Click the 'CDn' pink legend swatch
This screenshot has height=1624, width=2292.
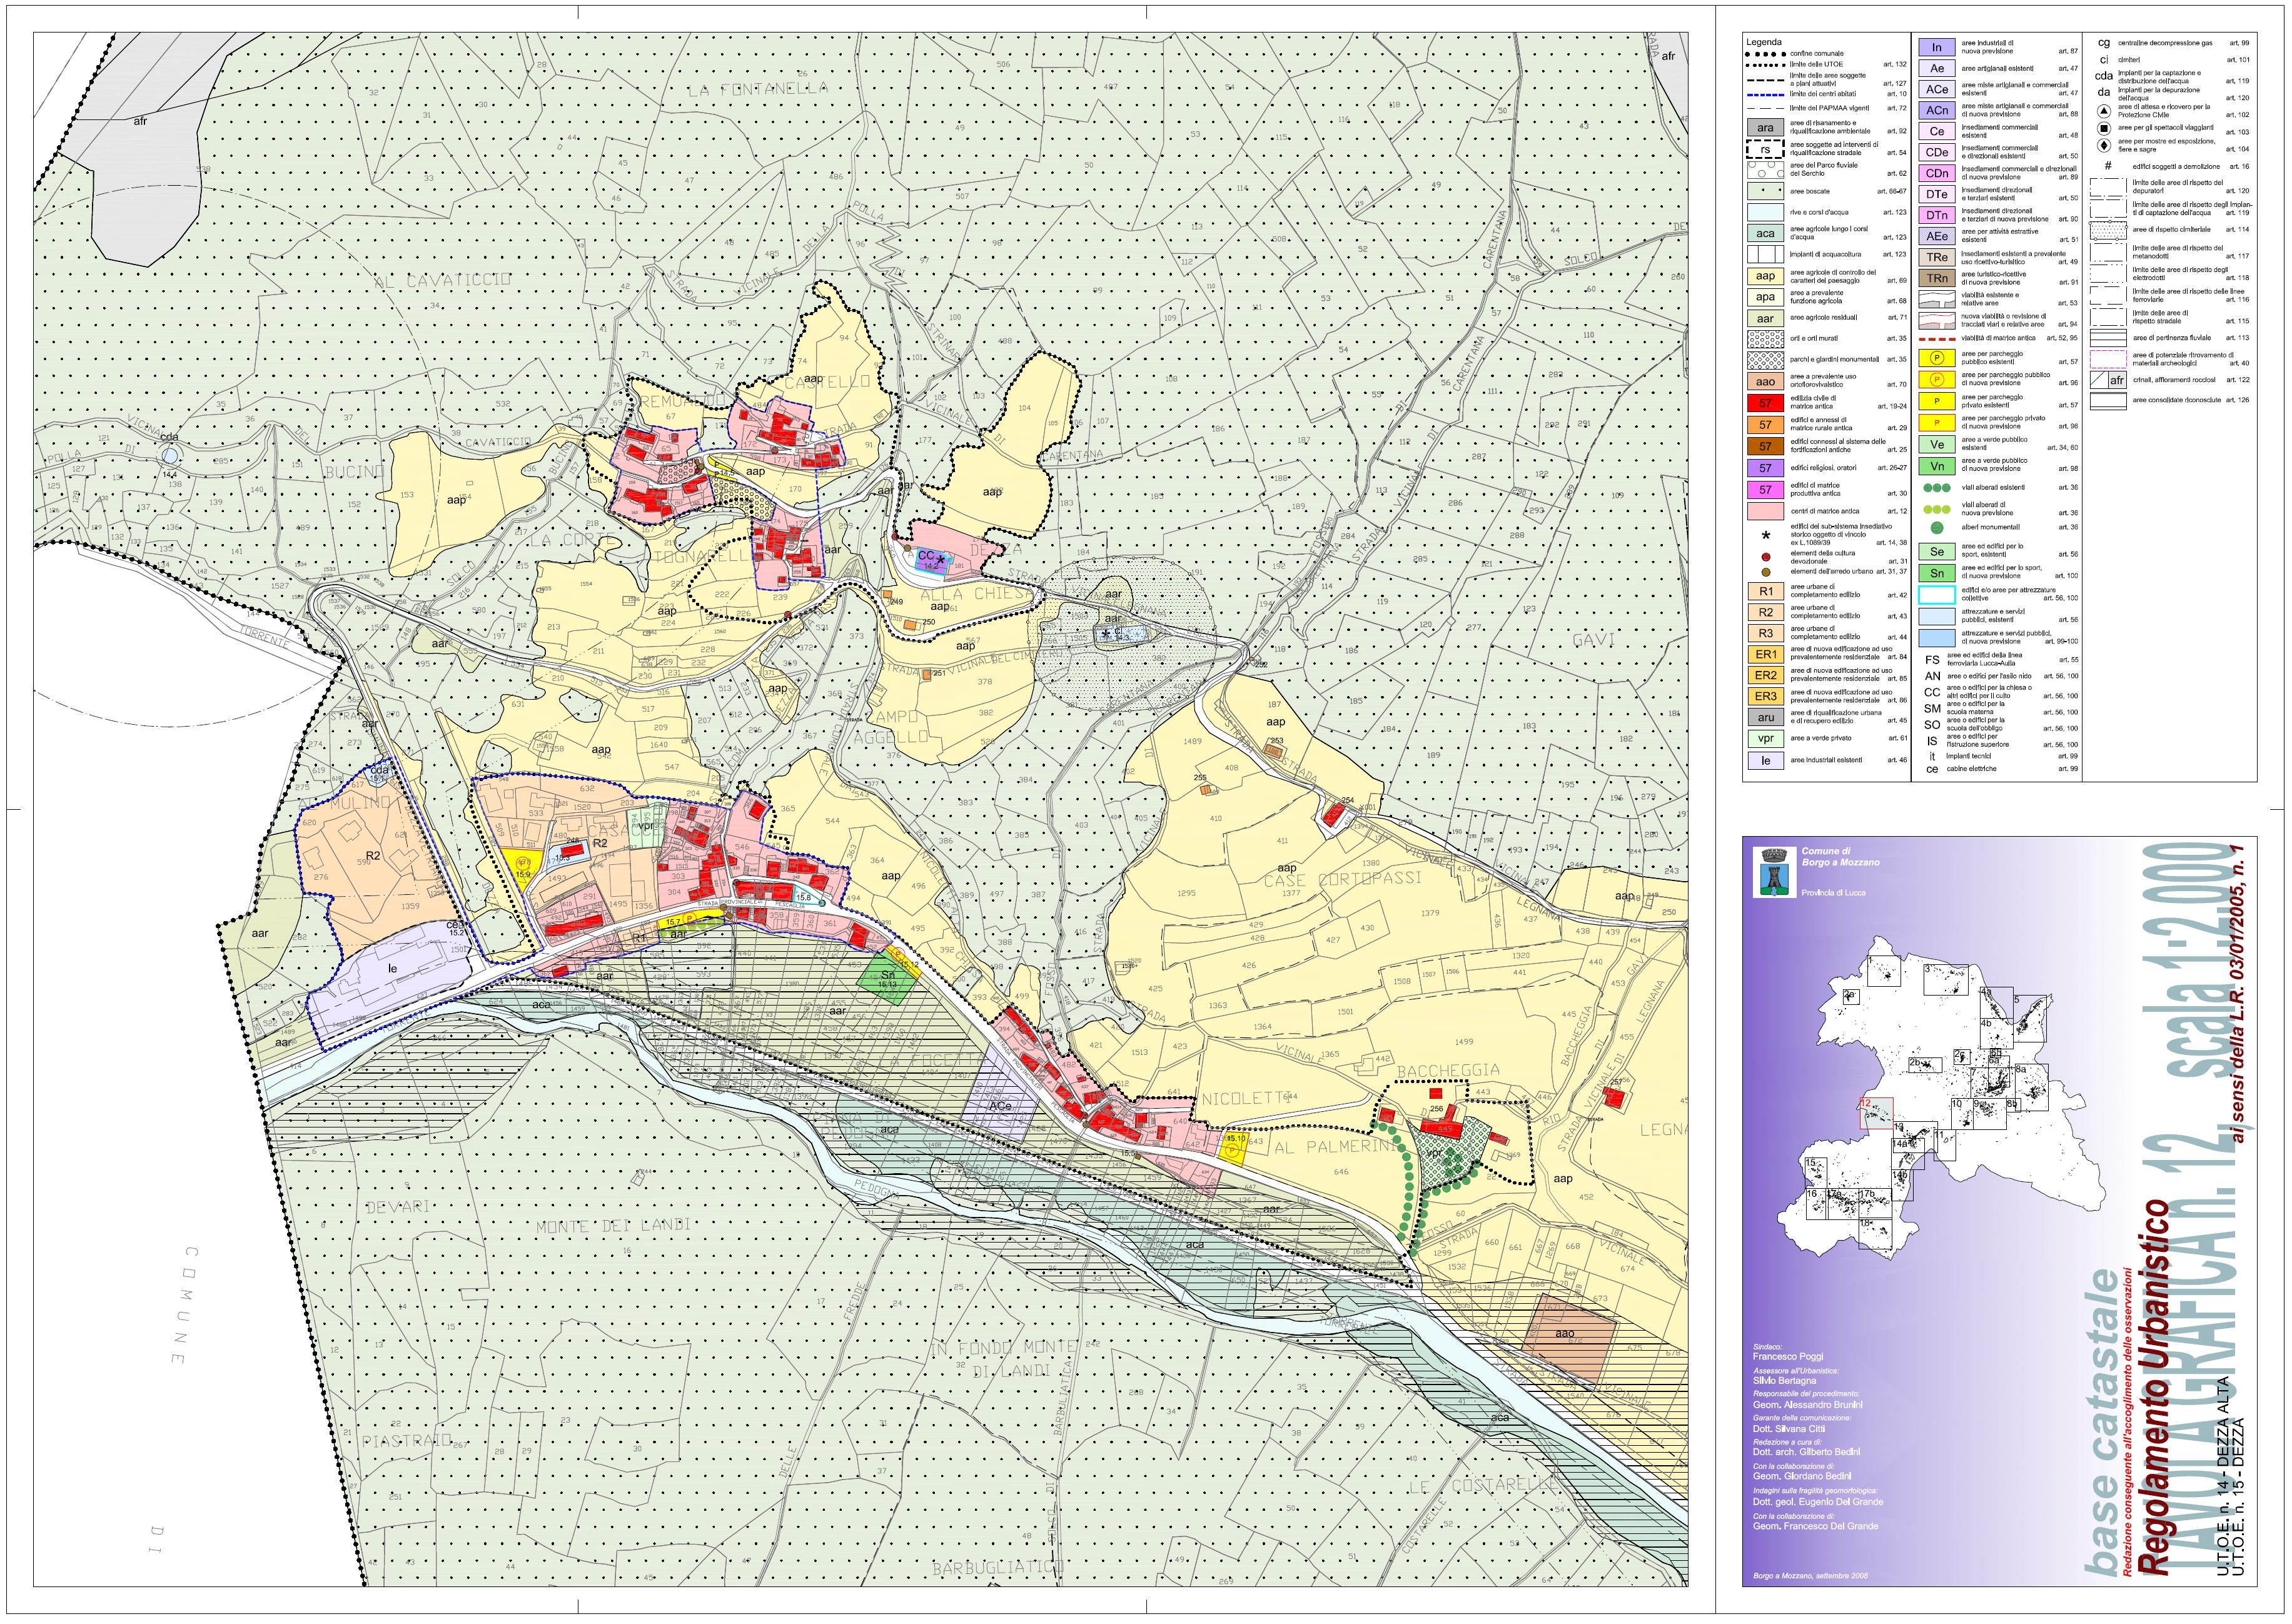point(1937,173)
